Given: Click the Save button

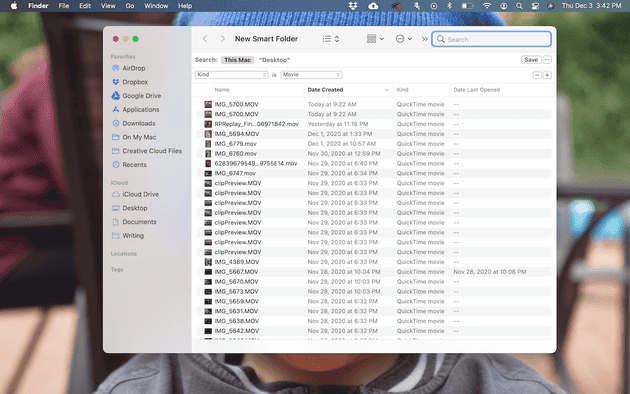Looking at the screenshot, I should (x=531, y=60).
